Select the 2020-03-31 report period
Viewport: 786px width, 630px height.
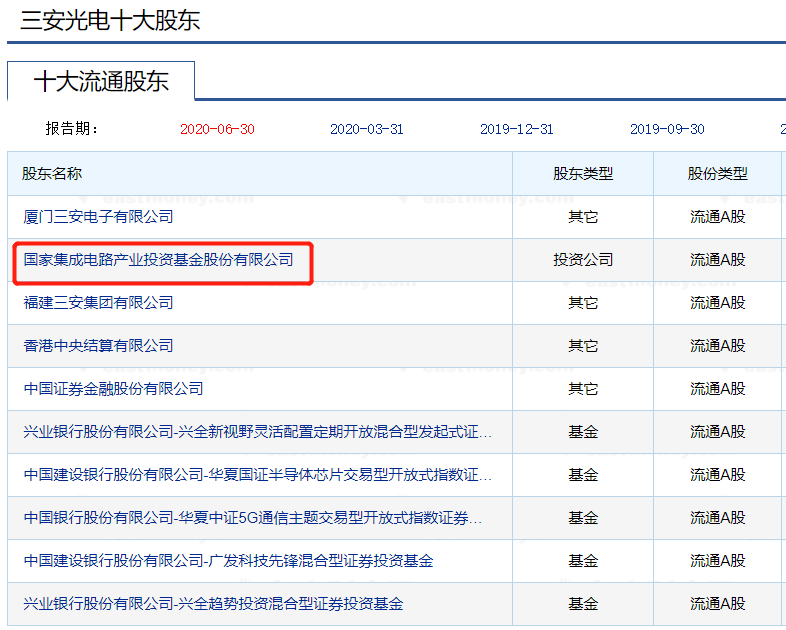point(366,129)
